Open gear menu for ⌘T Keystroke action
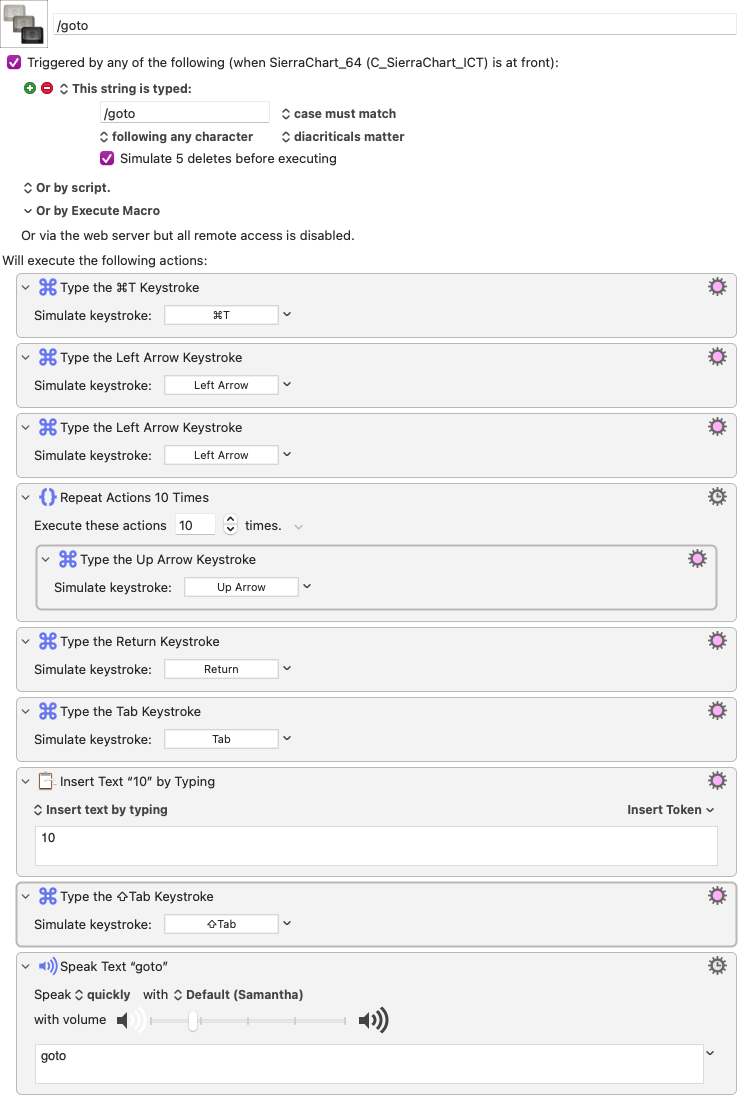738x1095 pixels. (717, 286)
